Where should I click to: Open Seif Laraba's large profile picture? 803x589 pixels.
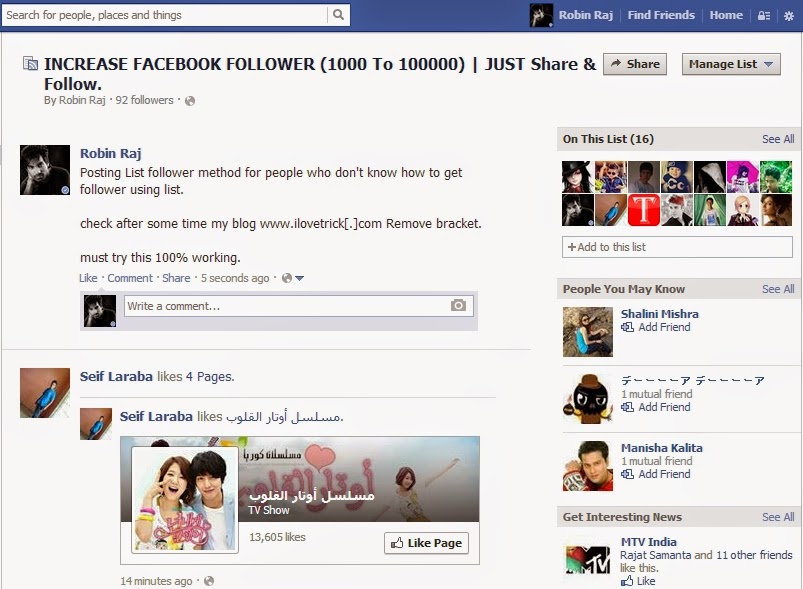tap(45, 393)
